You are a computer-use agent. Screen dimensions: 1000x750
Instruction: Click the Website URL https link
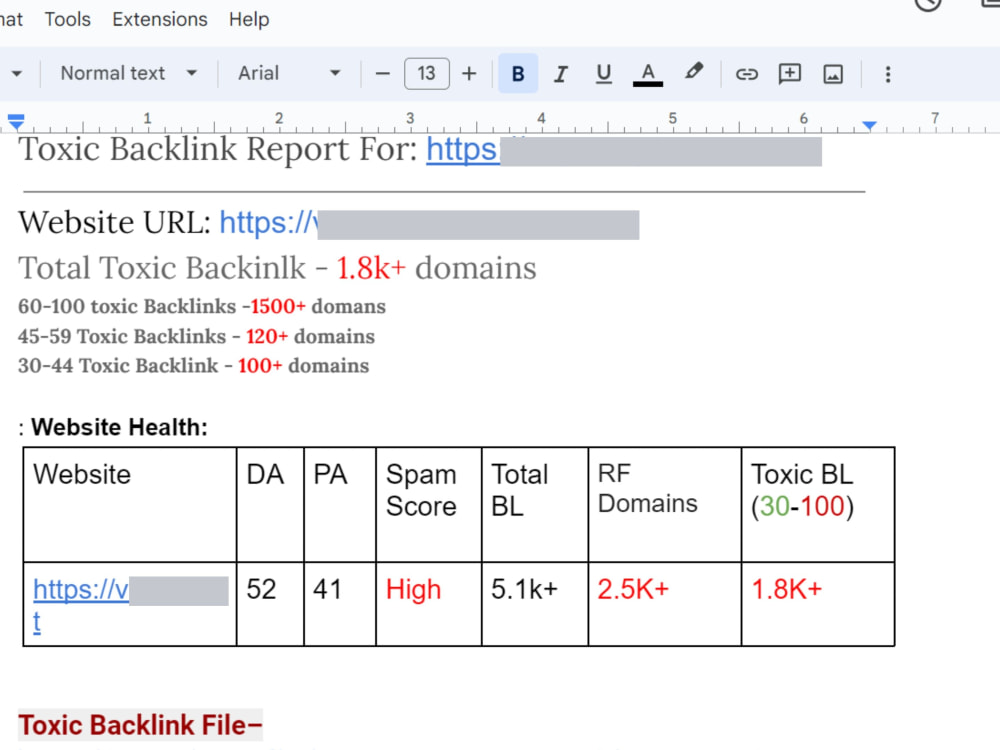pos(268,223)
